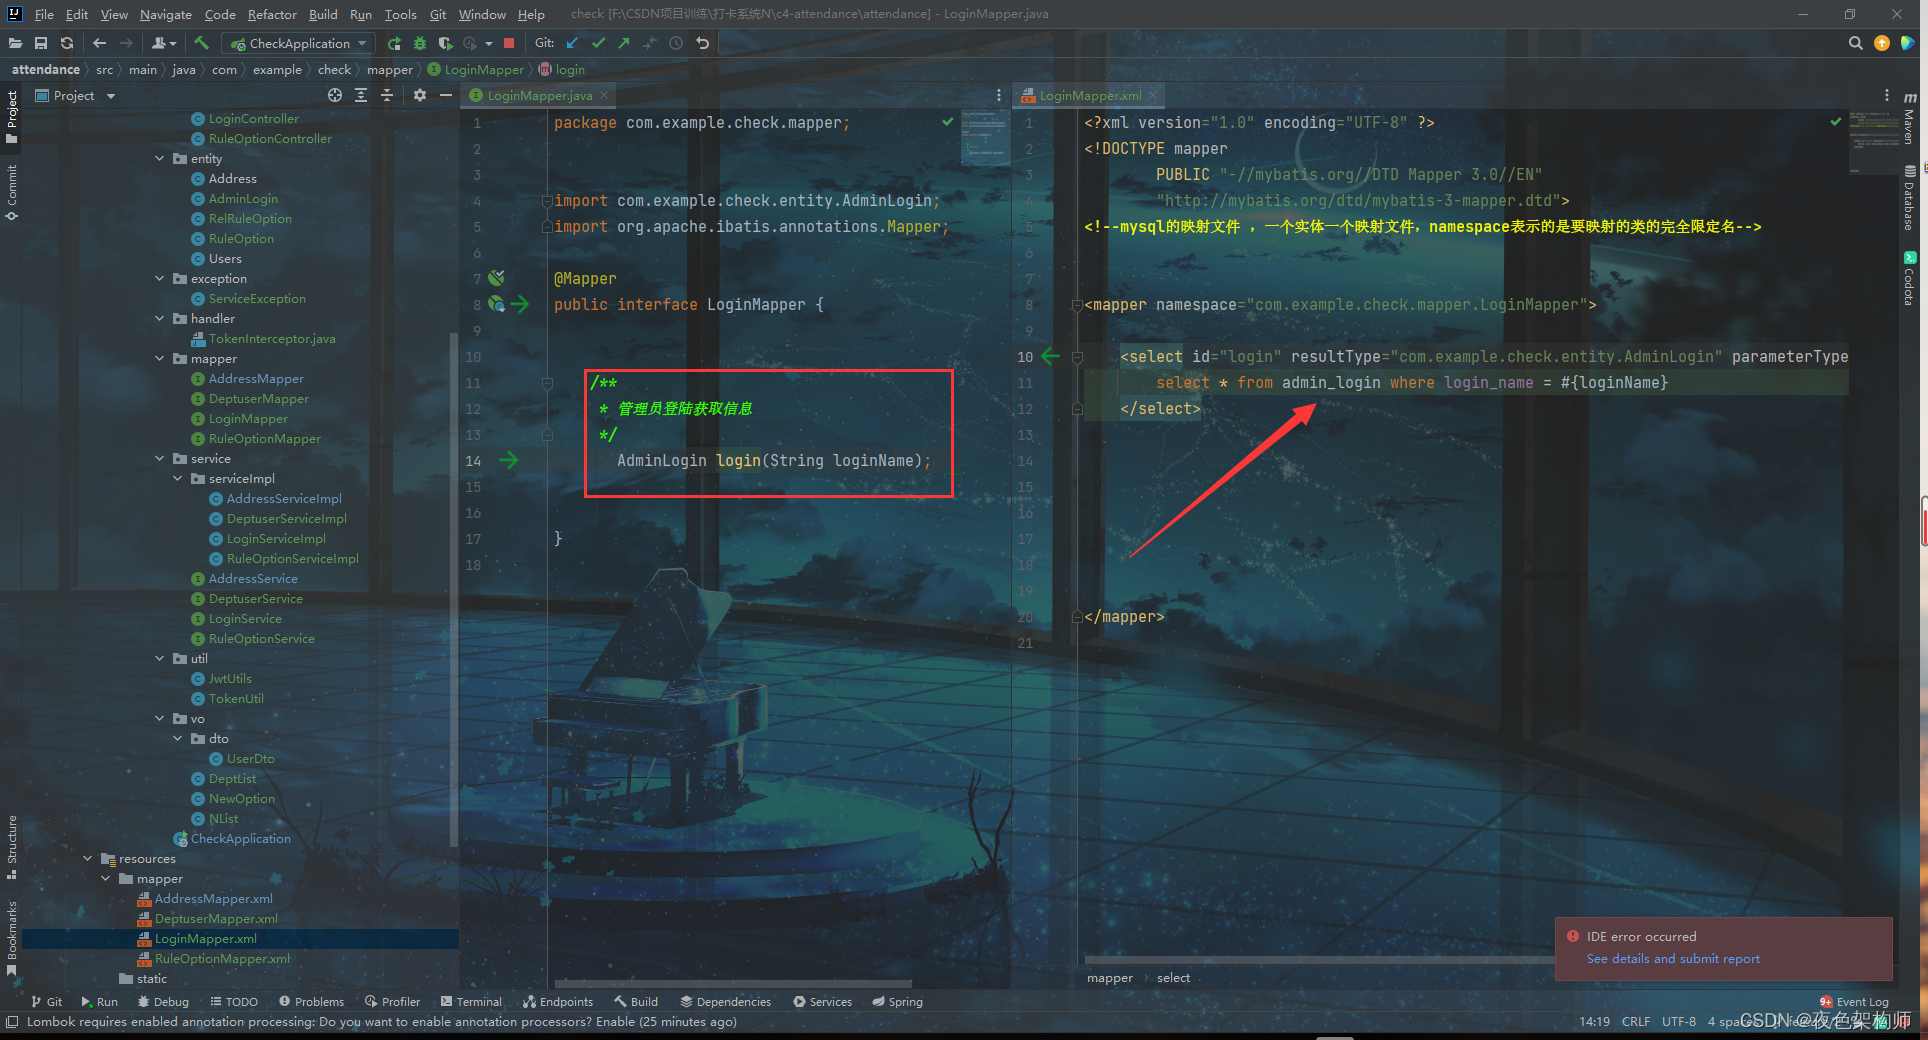
Task: Click Select Opened File target icon
Action: tap(335, 95)
